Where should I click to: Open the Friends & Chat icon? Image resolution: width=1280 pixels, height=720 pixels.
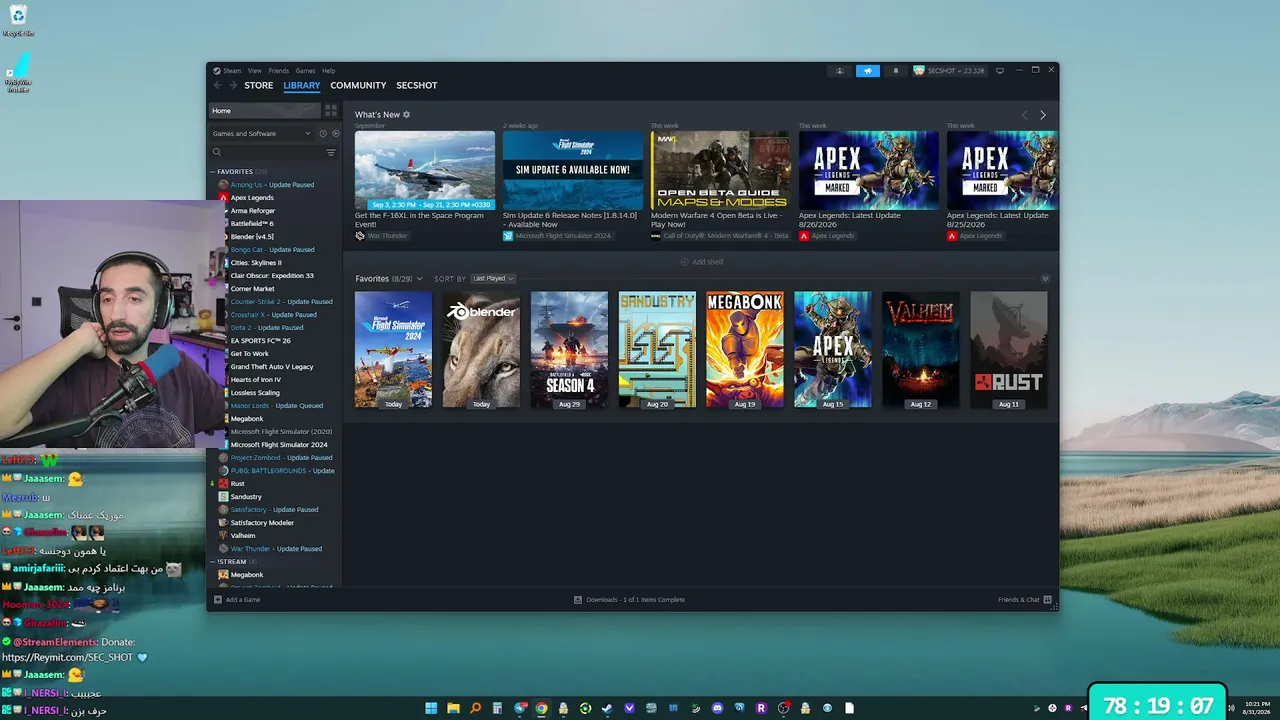click(x=1047, y=600)
